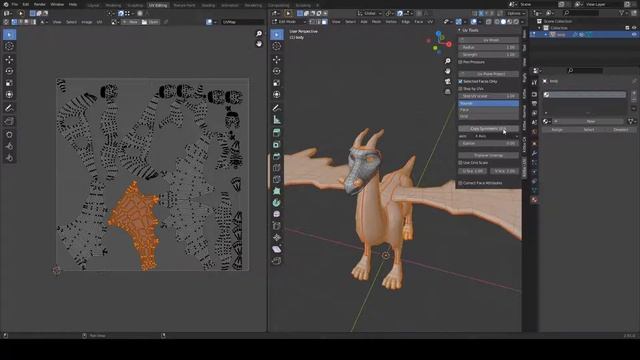
Task: Open the symmetry axis dropdown in UV Tools
Action: tap(497, 136)
